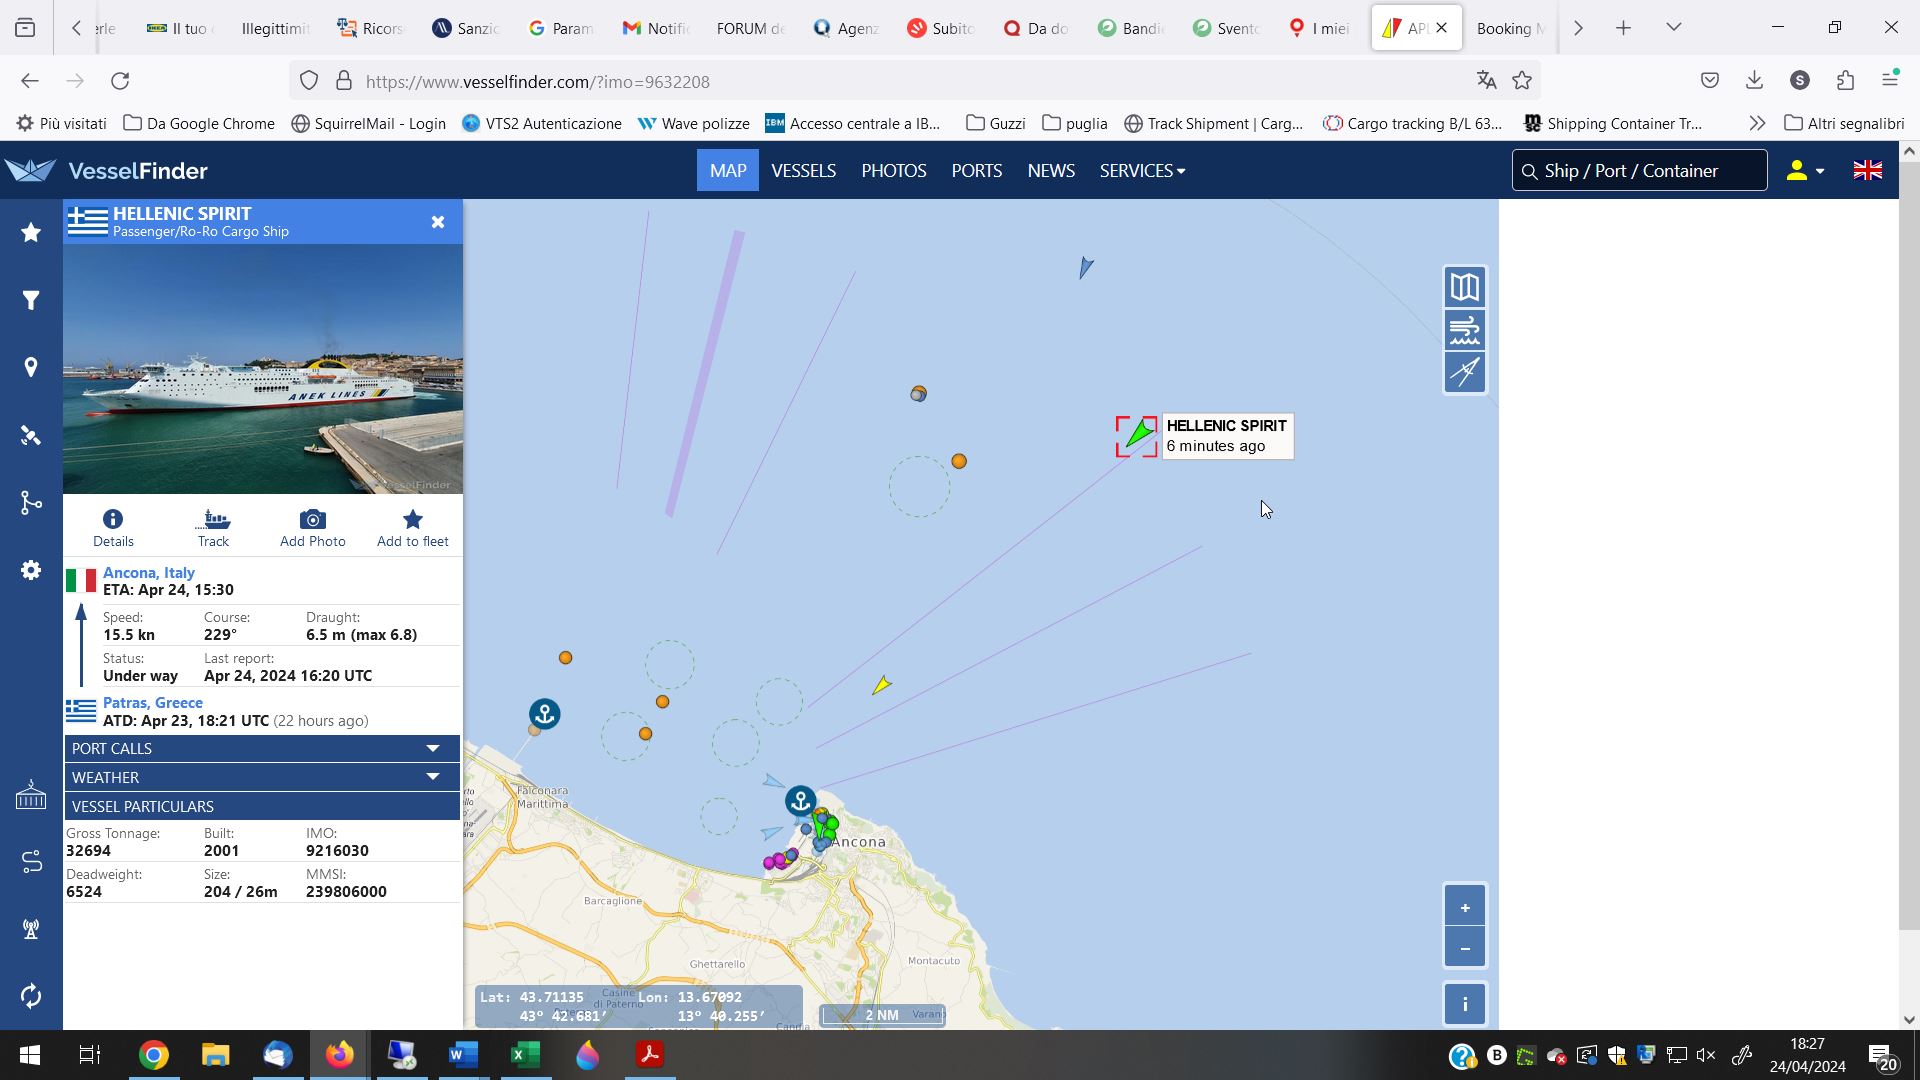Open the map layers selector button
This screenshot has width=1920, height=1080.
pos(1465,287)
